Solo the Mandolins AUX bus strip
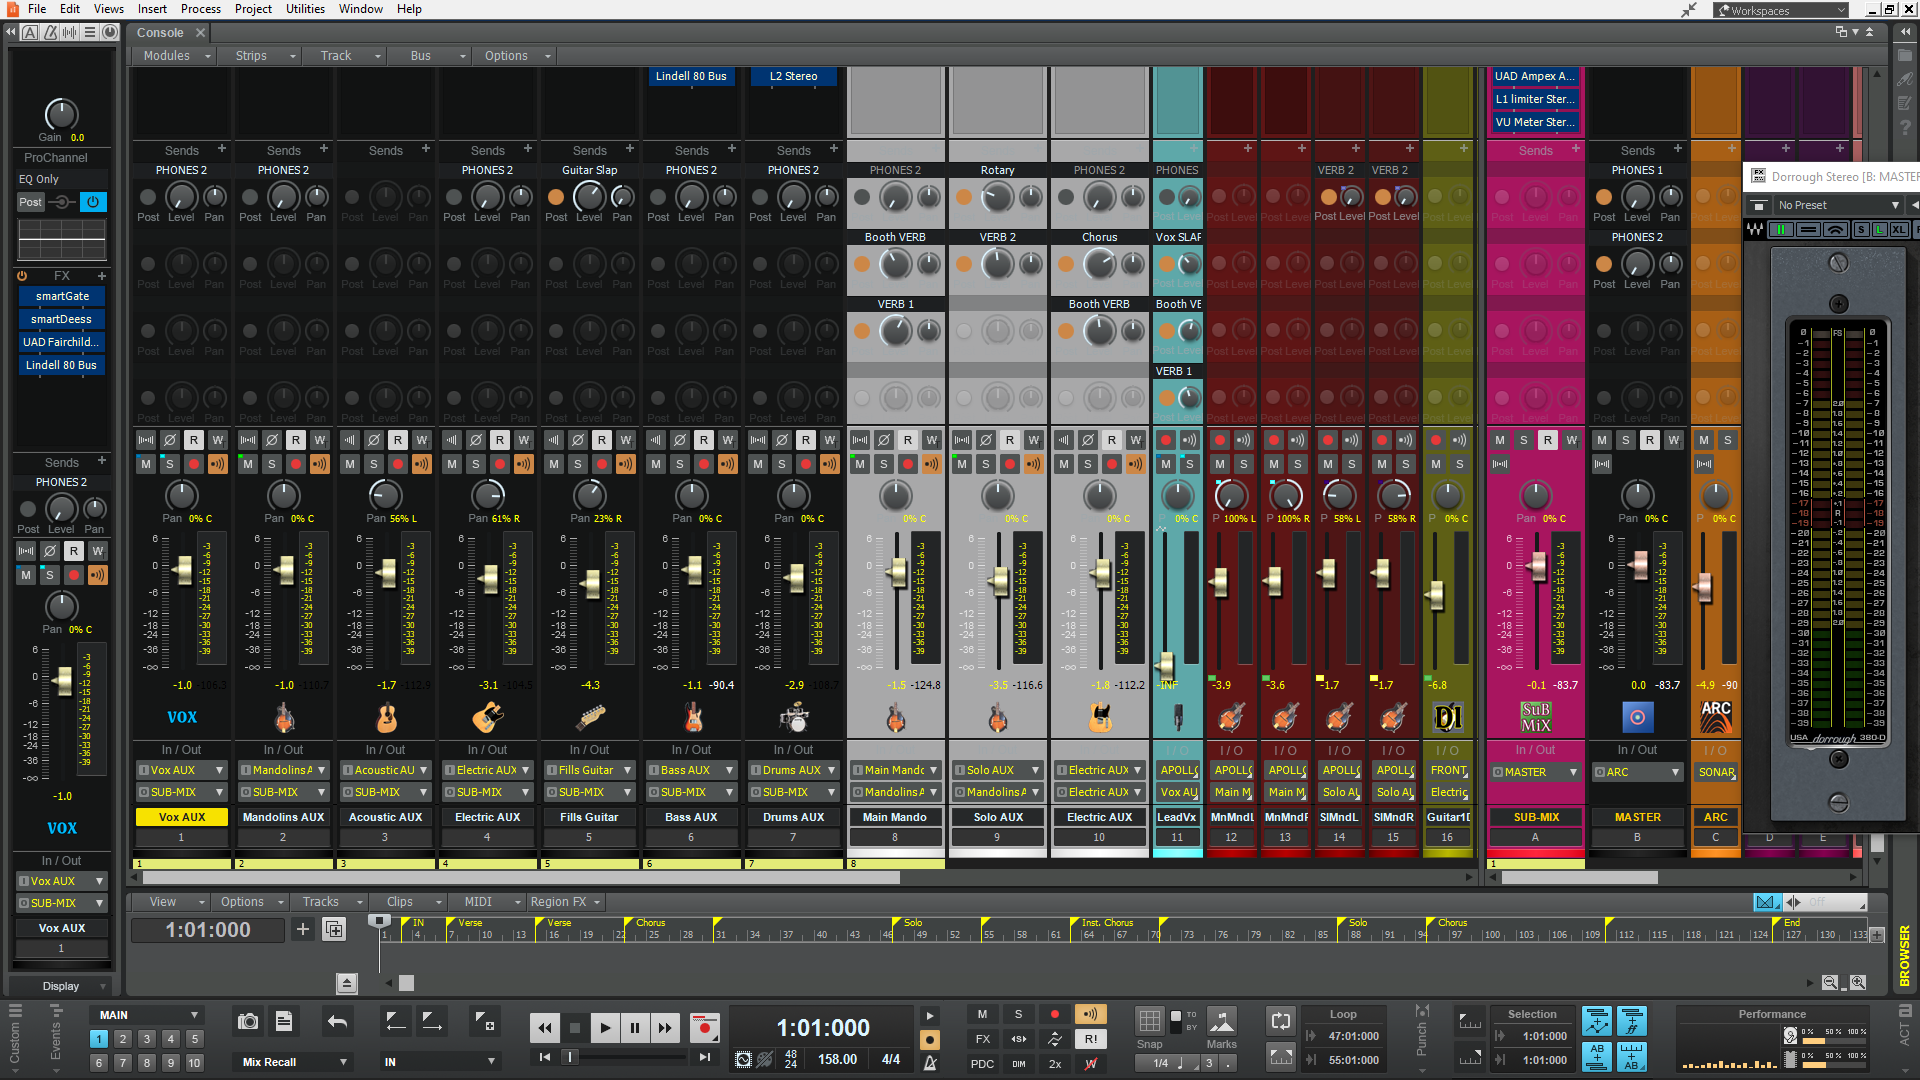The height and width of the screenshot is (1080, 1920). pyautogui.click(x=272, y=464)
